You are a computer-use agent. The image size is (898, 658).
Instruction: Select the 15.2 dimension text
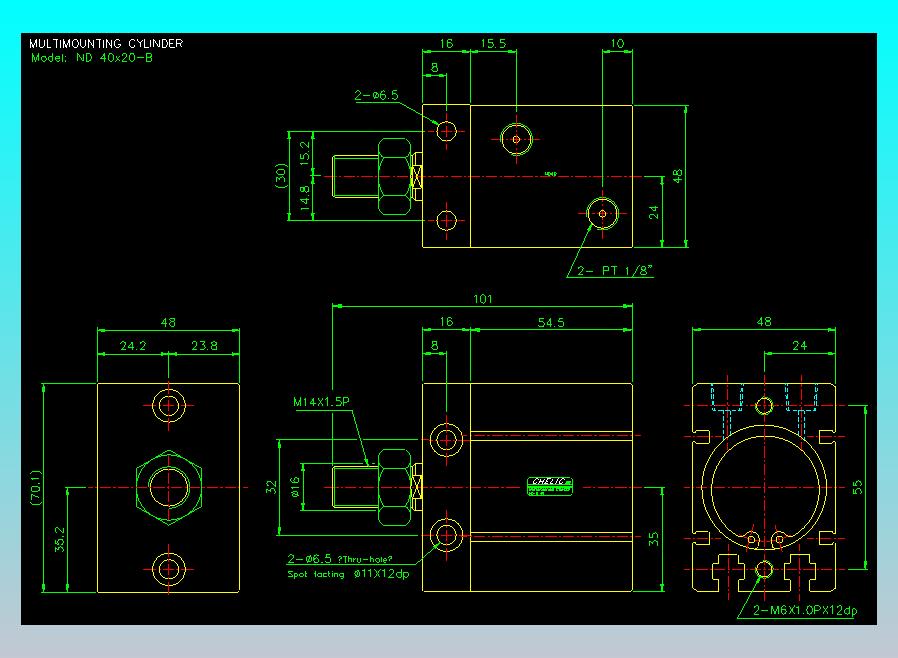(305, 153)
